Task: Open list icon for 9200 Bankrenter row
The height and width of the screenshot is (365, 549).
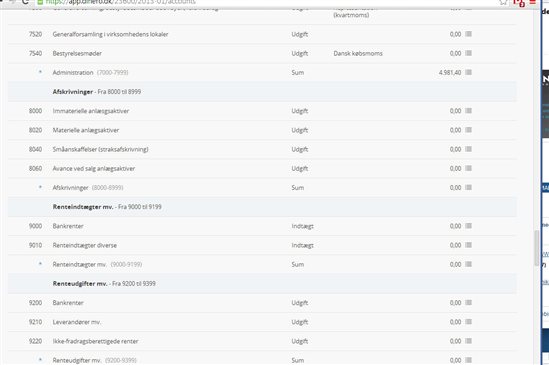Action: (468, 303)
